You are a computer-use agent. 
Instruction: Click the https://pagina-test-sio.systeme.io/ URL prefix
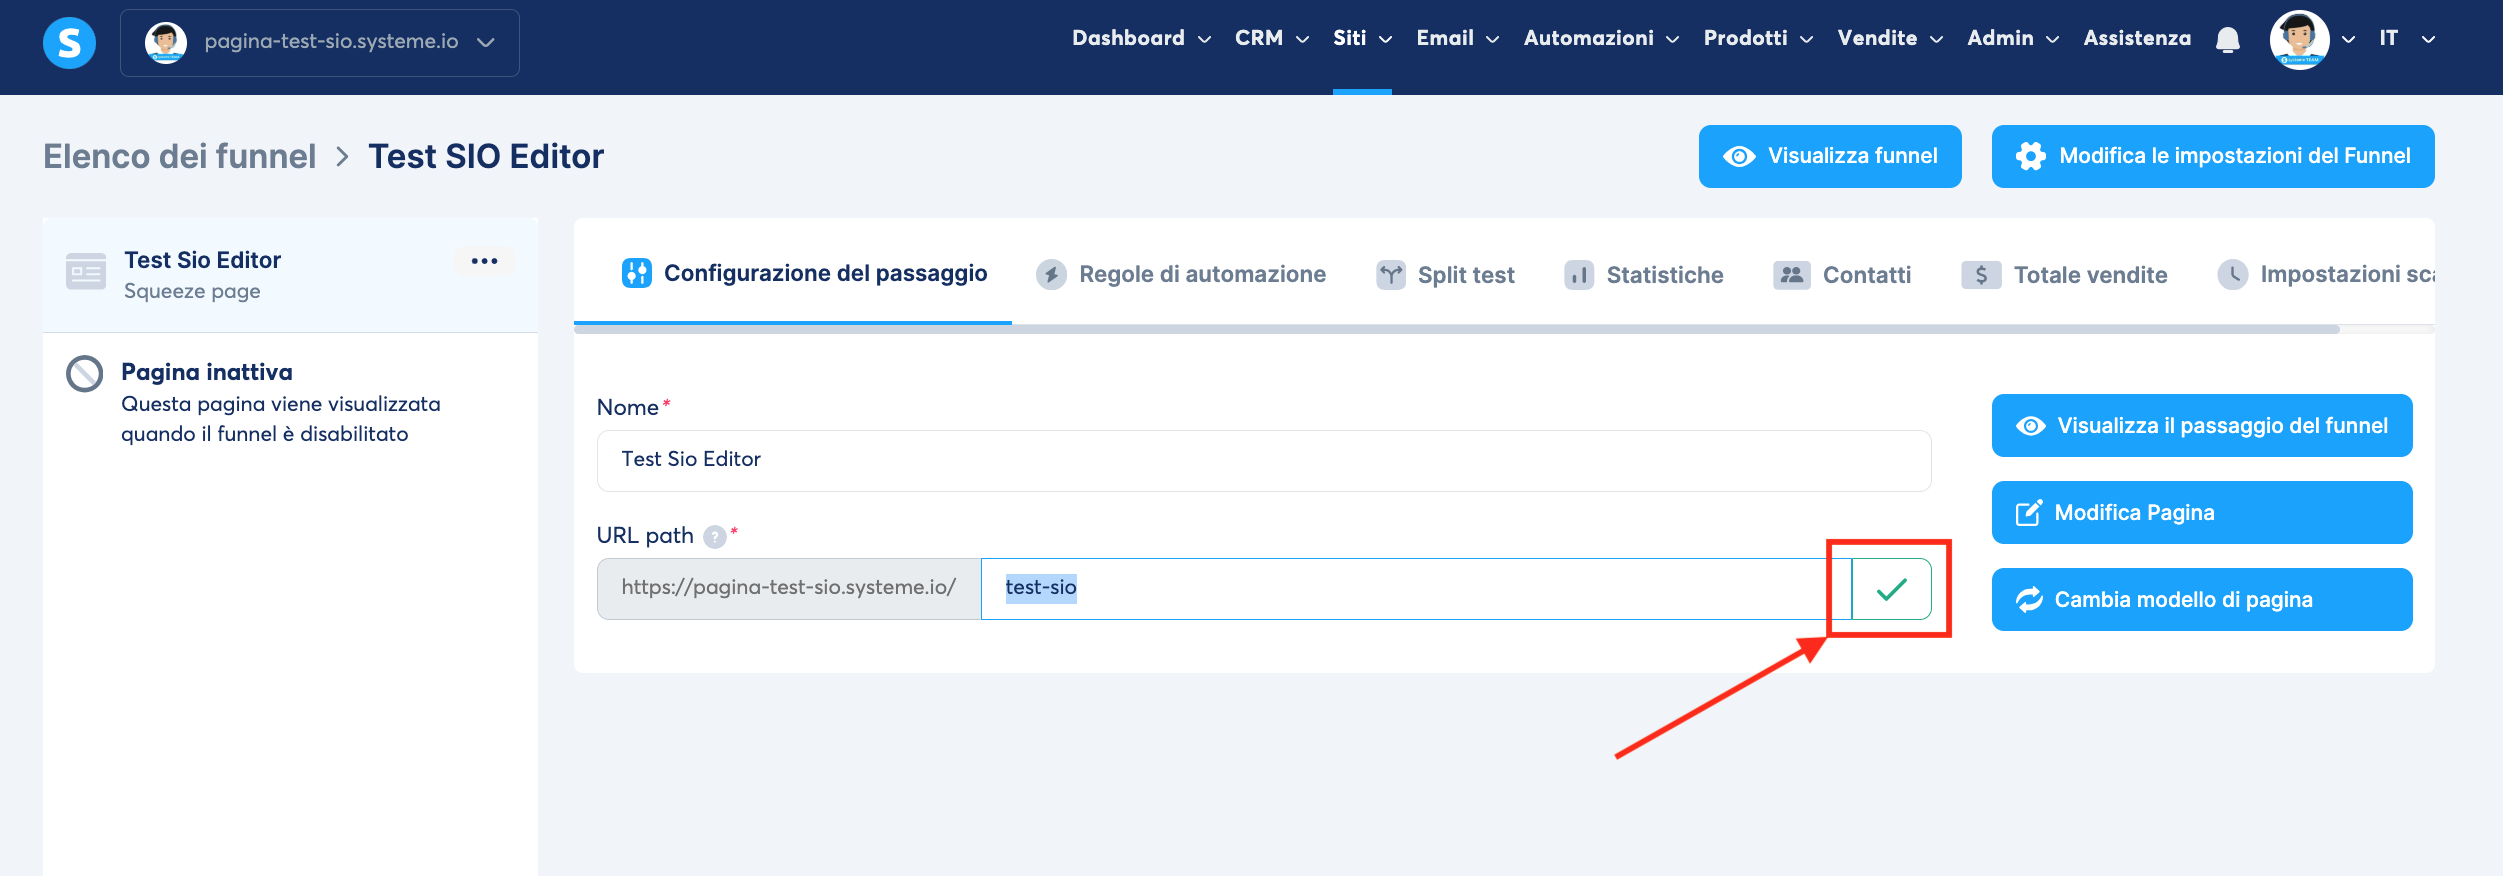click(x=789, y=589)
